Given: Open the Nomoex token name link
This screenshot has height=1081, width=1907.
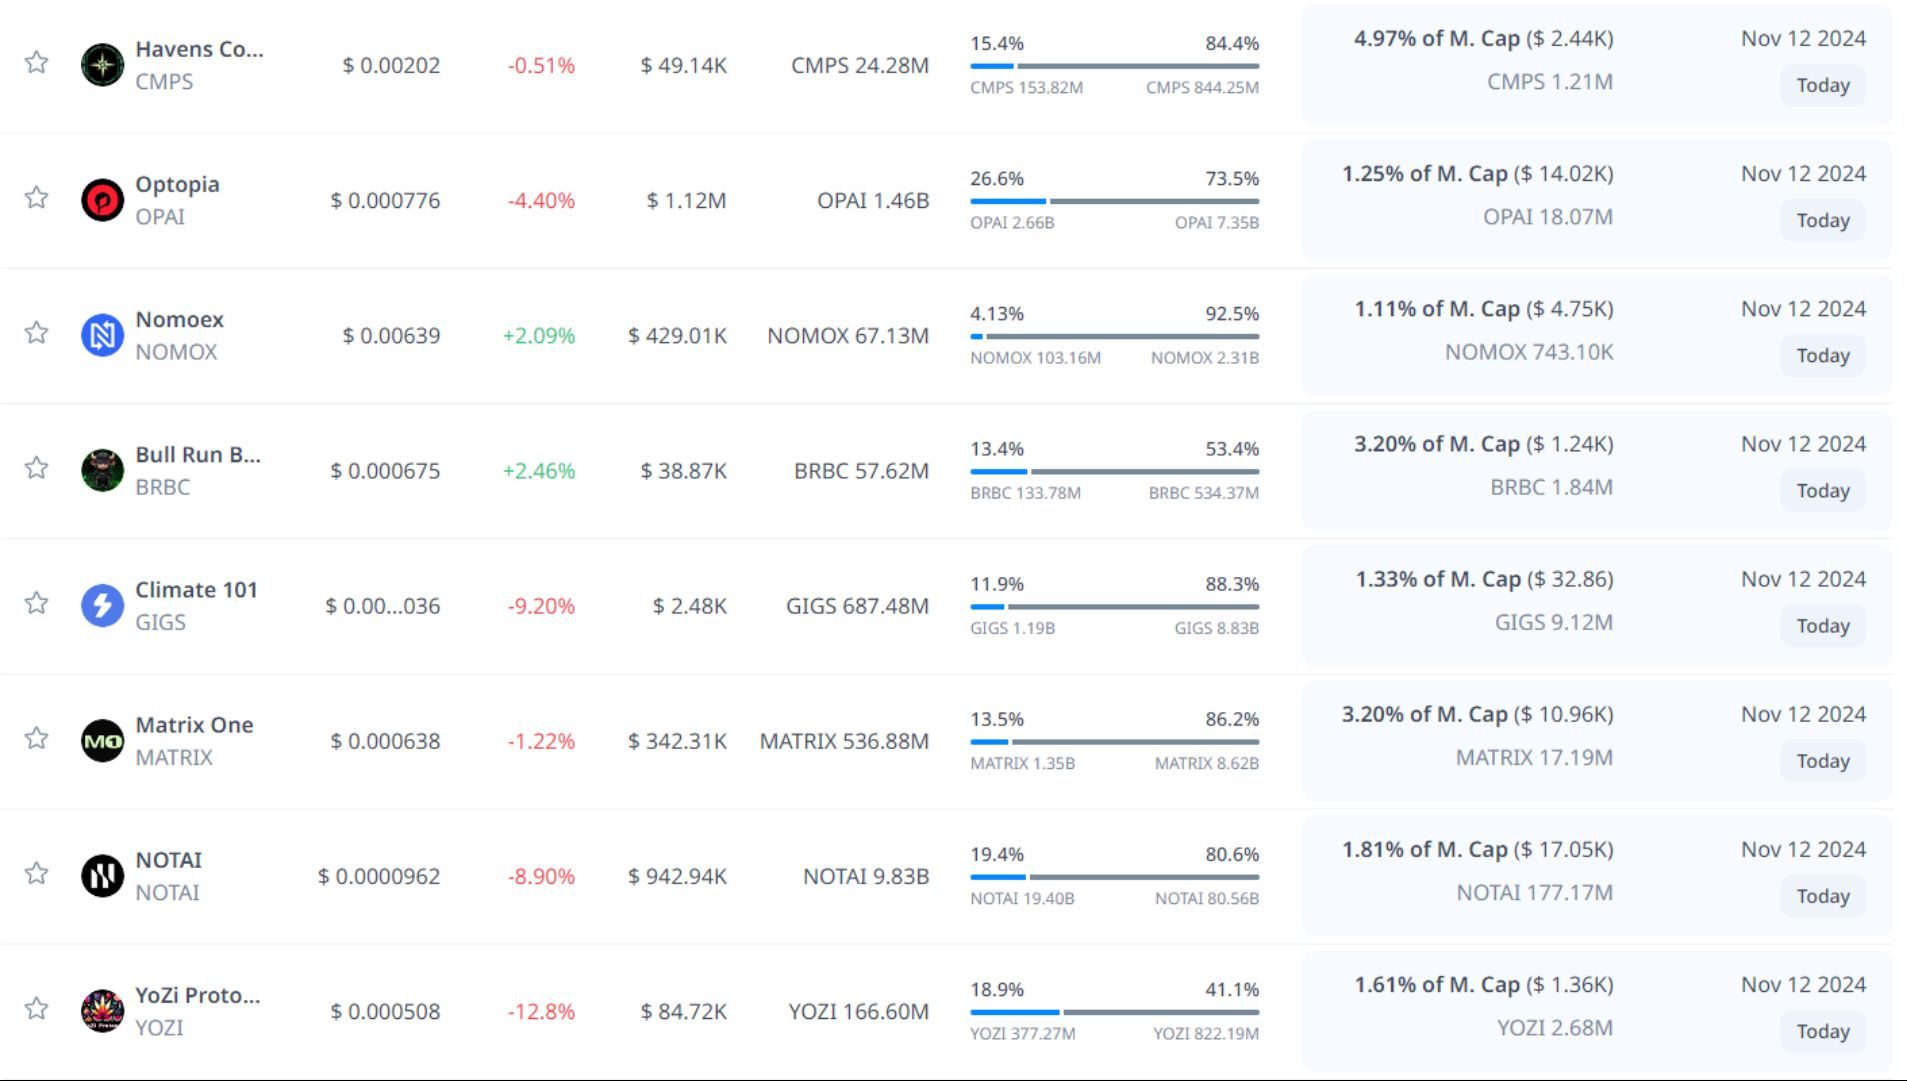Looking at the screenshot, I should tap(180, 320).
